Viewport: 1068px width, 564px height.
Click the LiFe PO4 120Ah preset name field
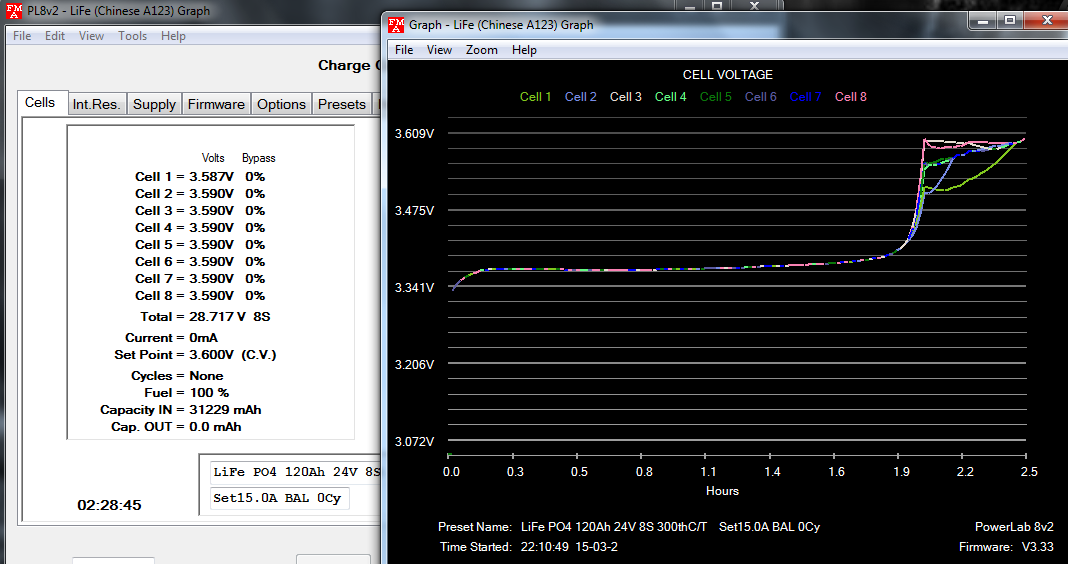[x=295, y=472]
